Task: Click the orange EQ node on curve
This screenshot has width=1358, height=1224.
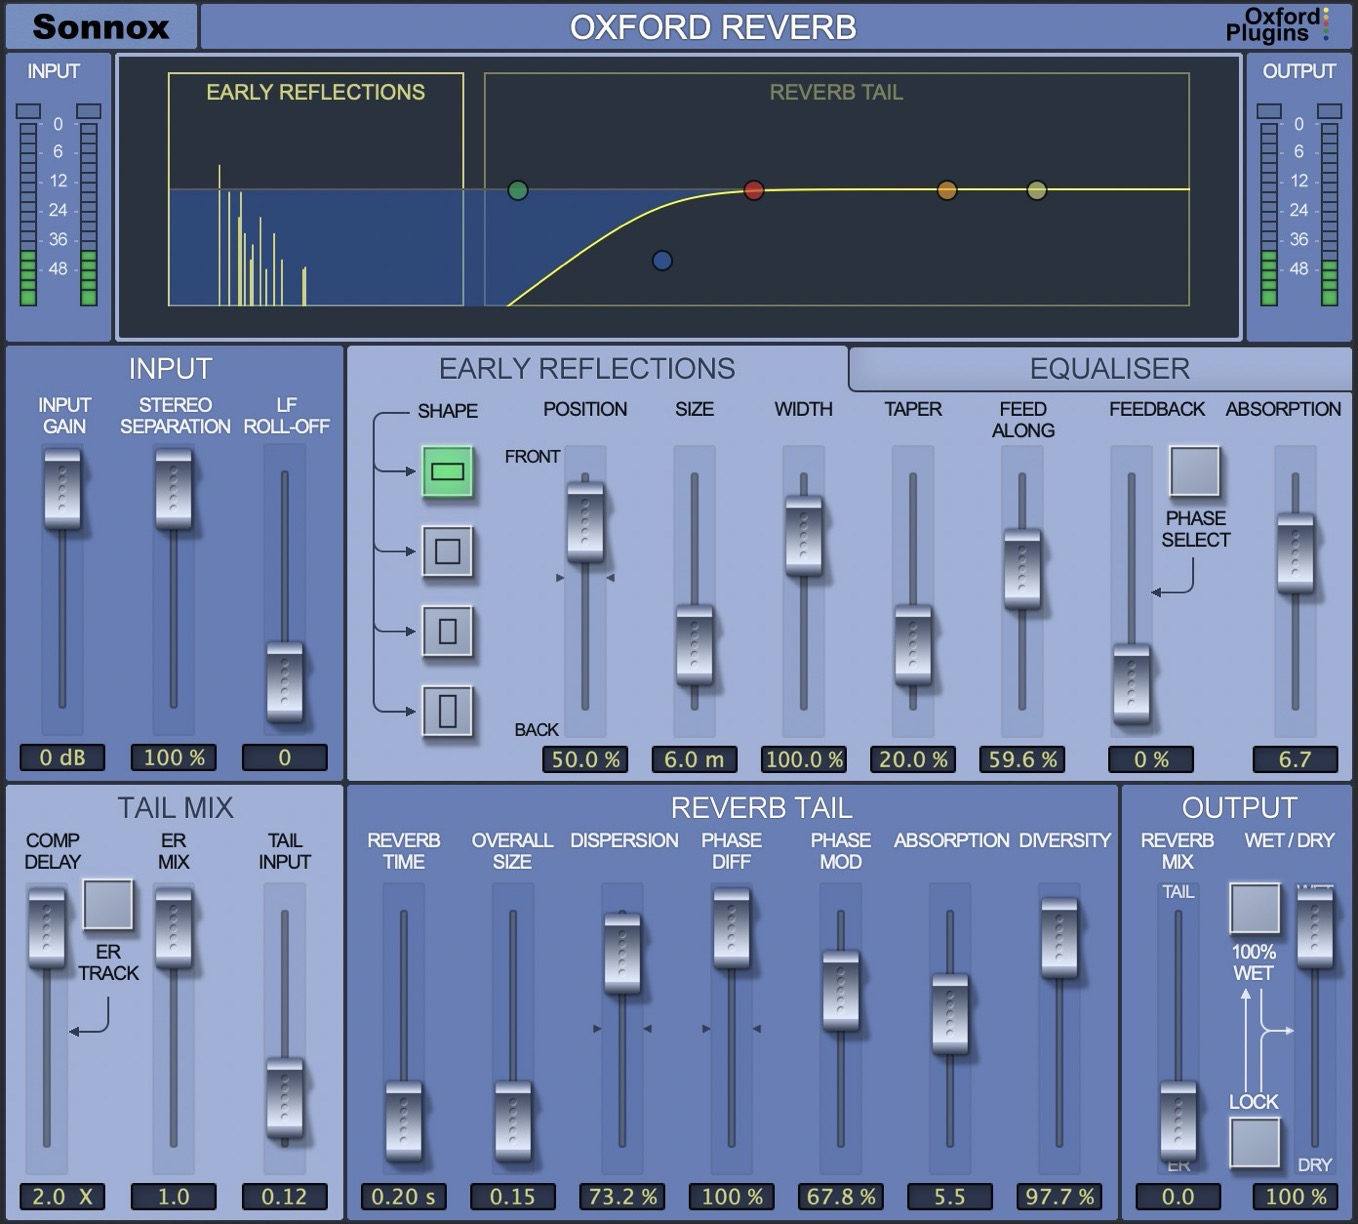Action: click(x=946, y=190)
